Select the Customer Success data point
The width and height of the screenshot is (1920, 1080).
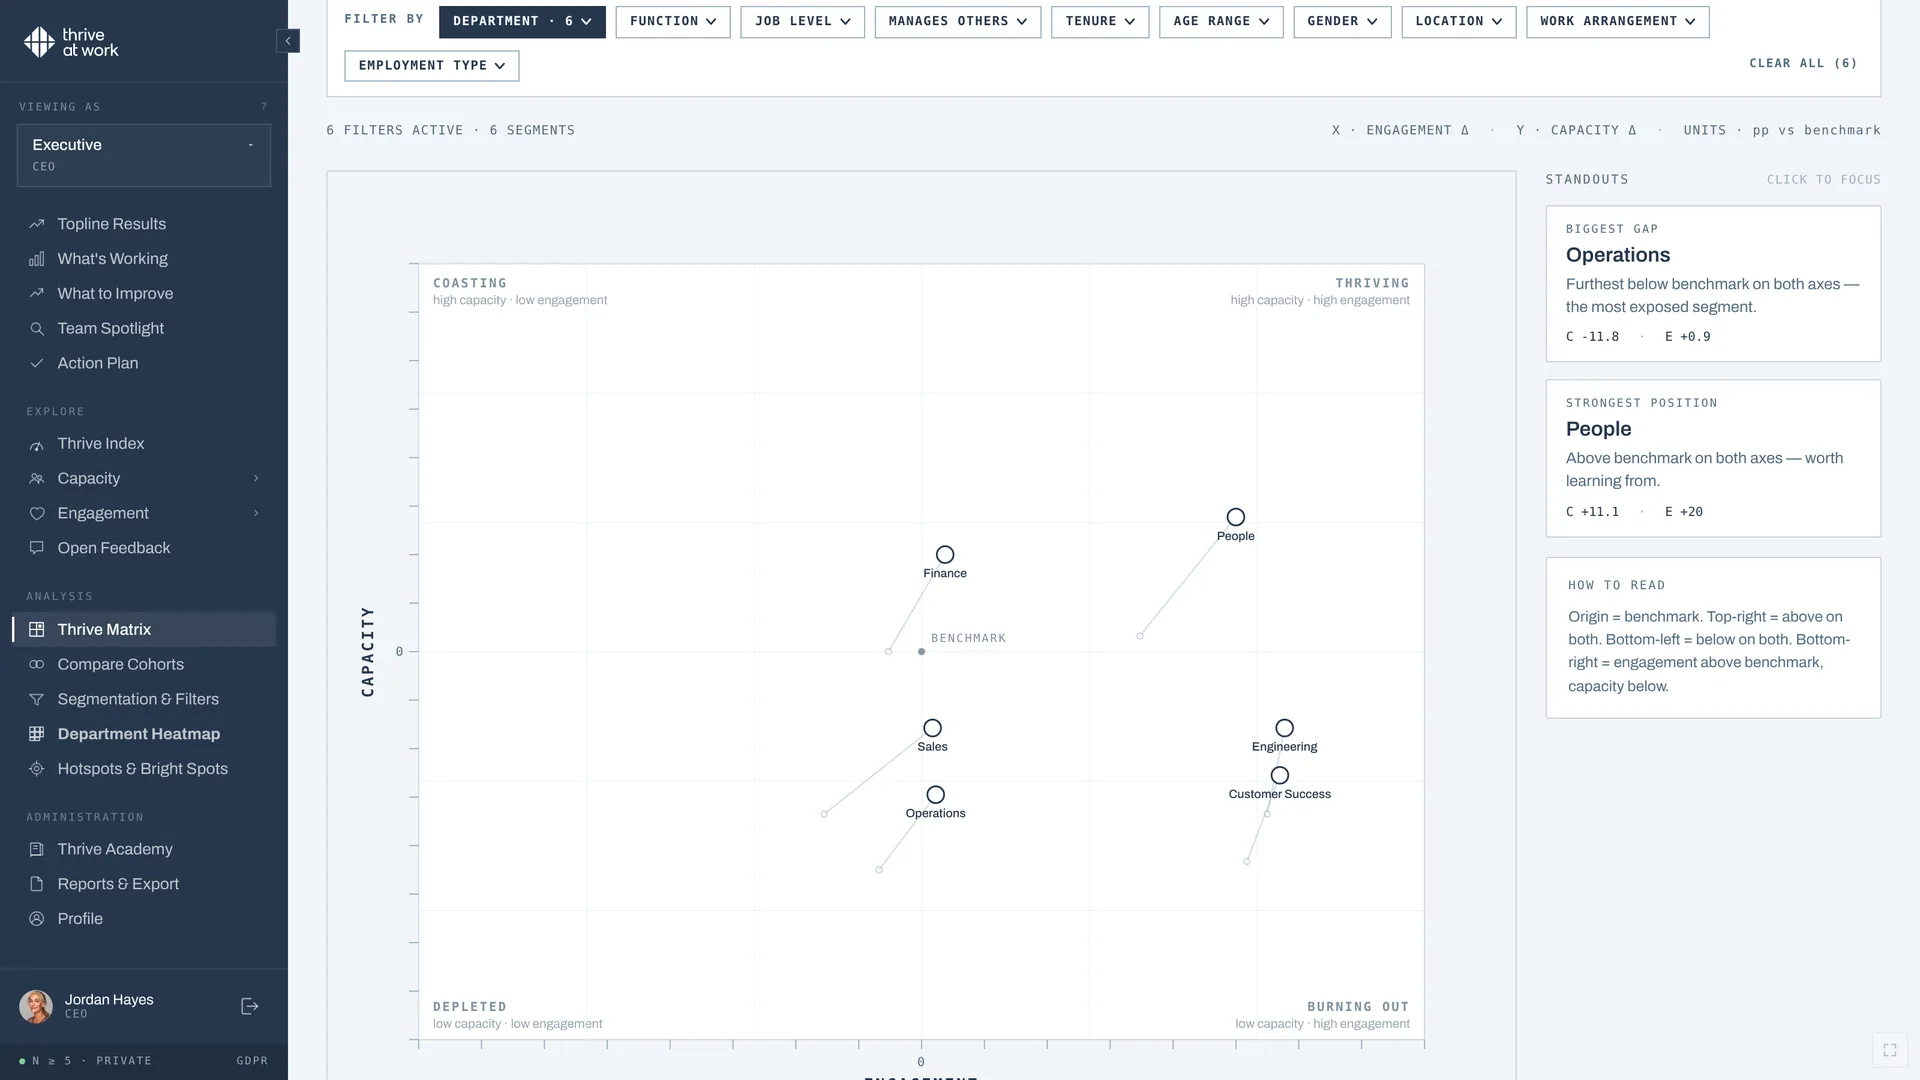click(x=1280, y=775)
